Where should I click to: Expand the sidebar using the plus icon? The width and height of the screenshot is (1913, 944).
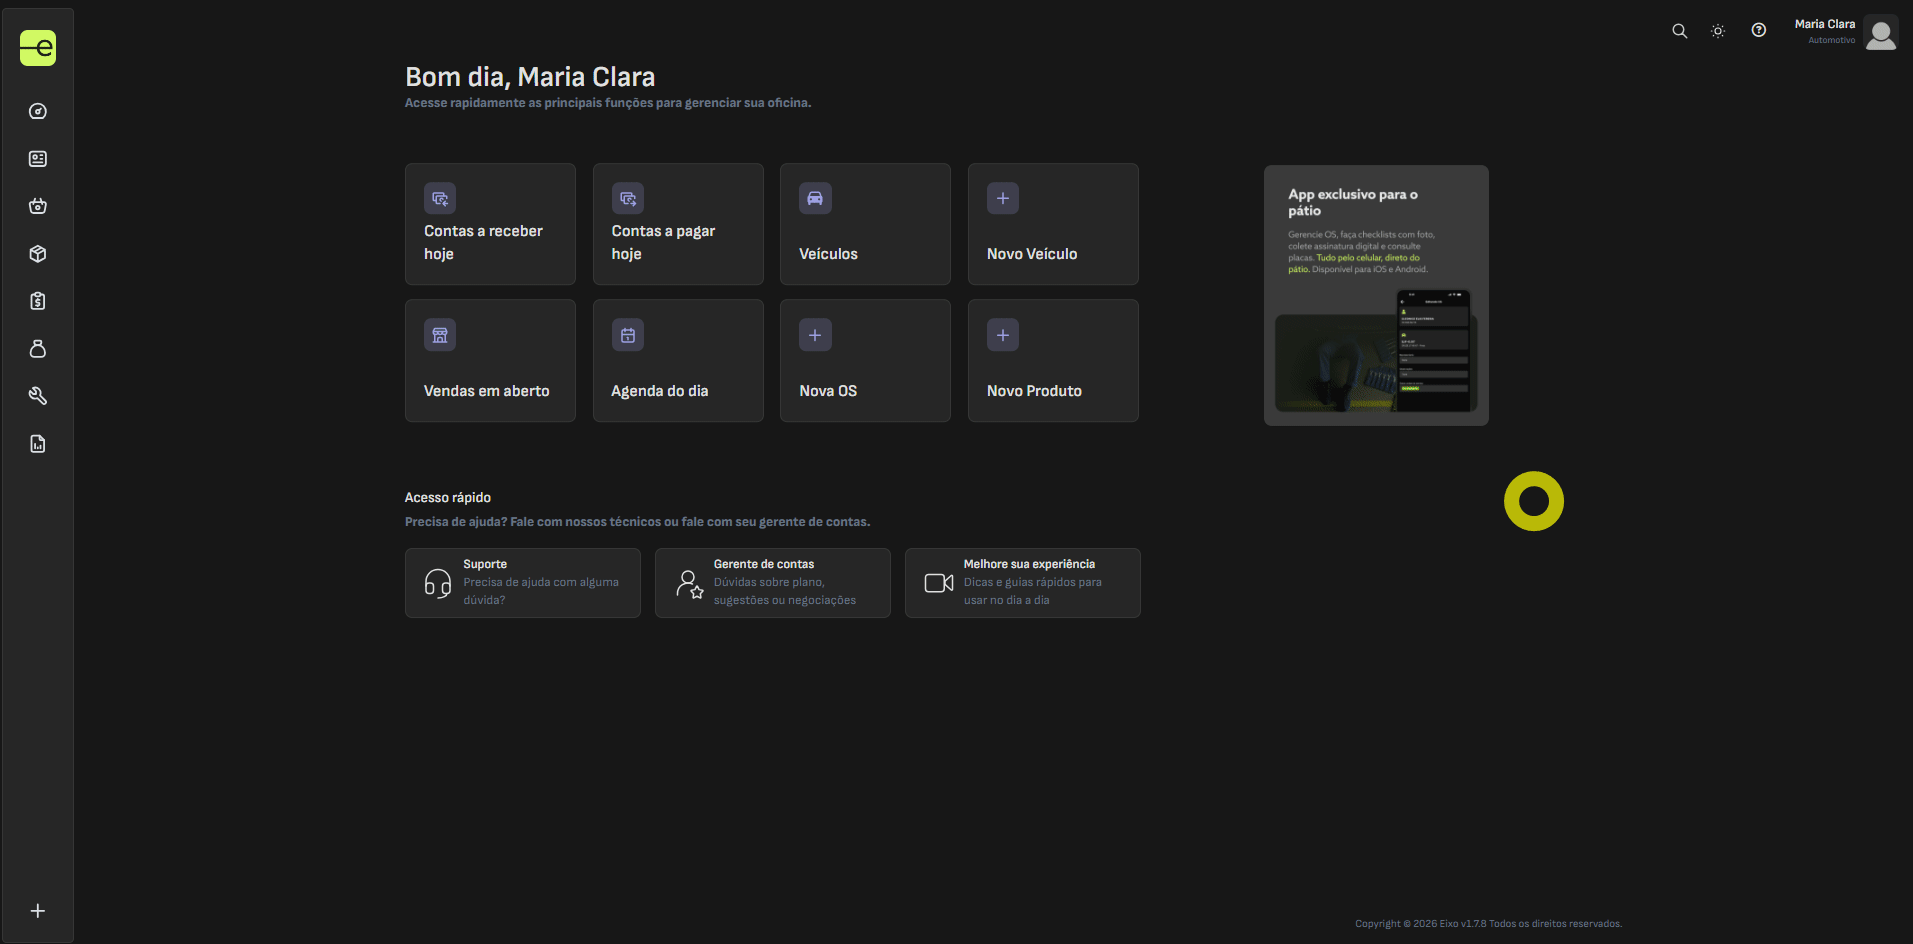click(38, 911)
